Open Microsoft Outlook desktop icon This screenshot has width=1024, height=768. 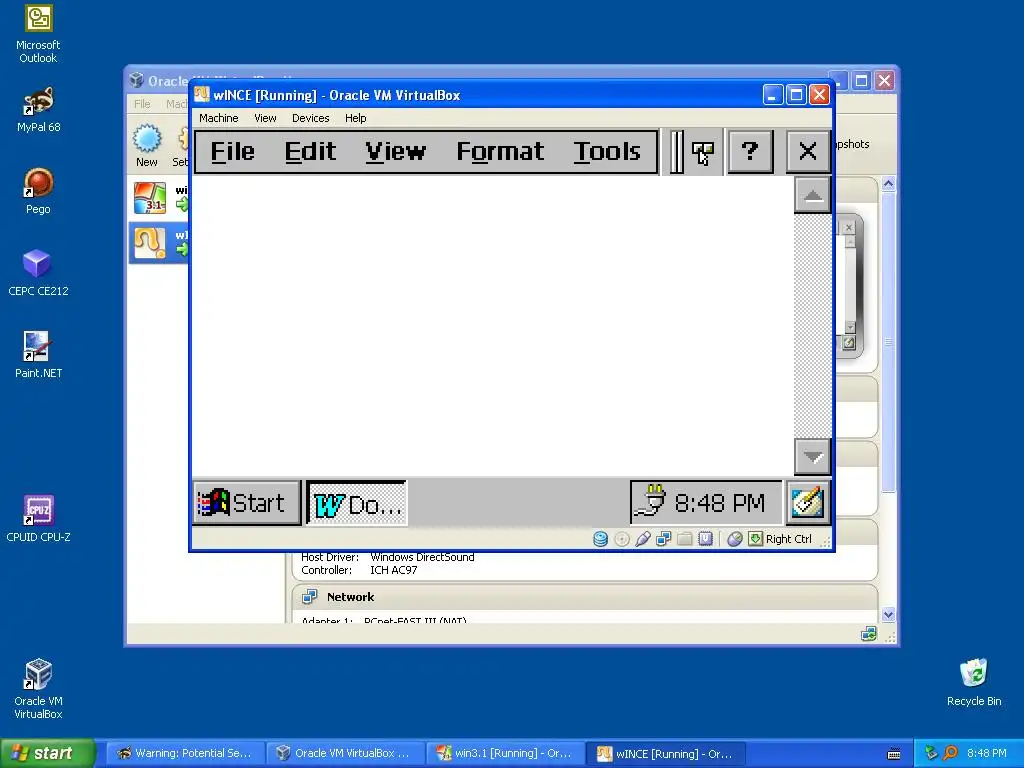pyautogui.click(x=38, y=34)
